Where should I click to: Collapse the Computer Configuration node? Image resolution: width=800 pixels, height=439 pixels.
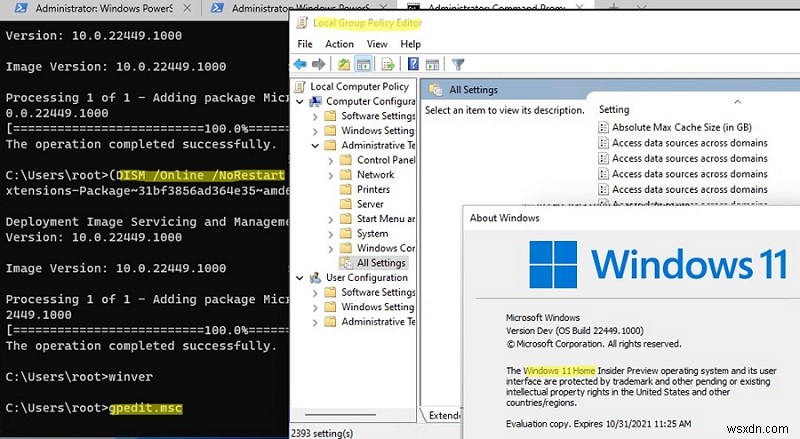299,102
